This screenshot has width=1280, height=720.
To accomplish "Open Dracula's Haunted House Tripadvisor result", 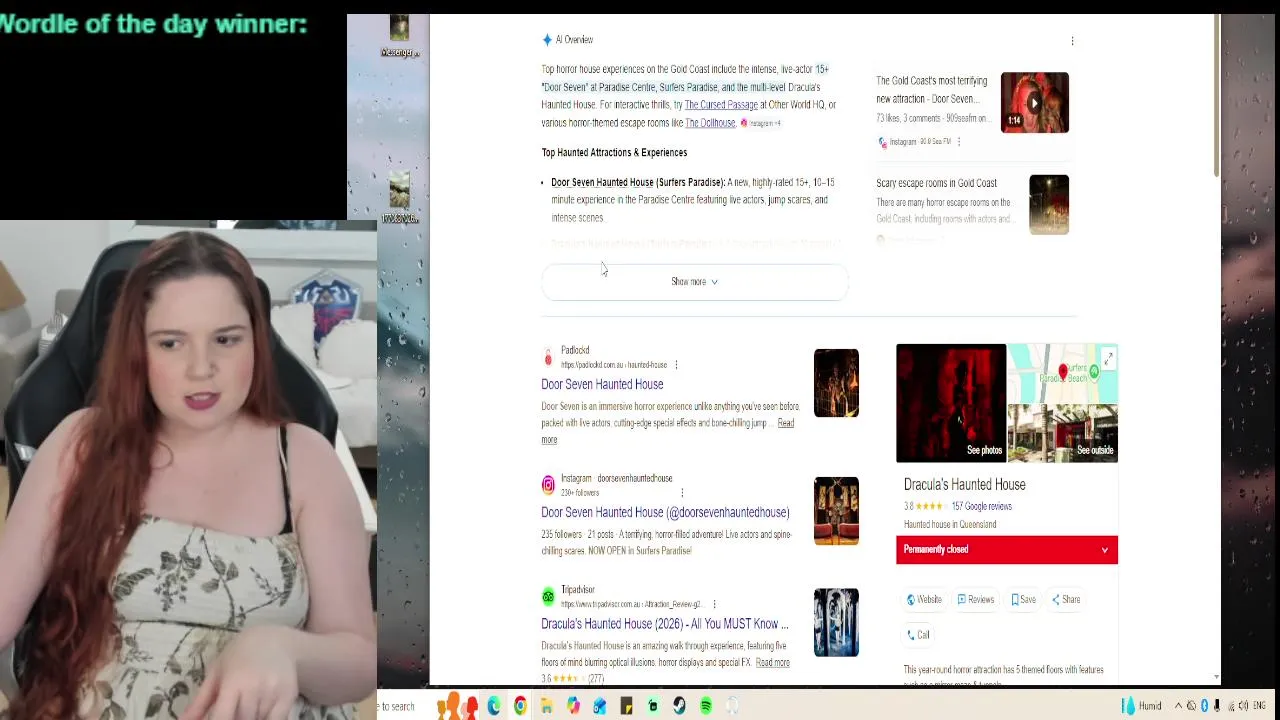I will coord(665,624).
